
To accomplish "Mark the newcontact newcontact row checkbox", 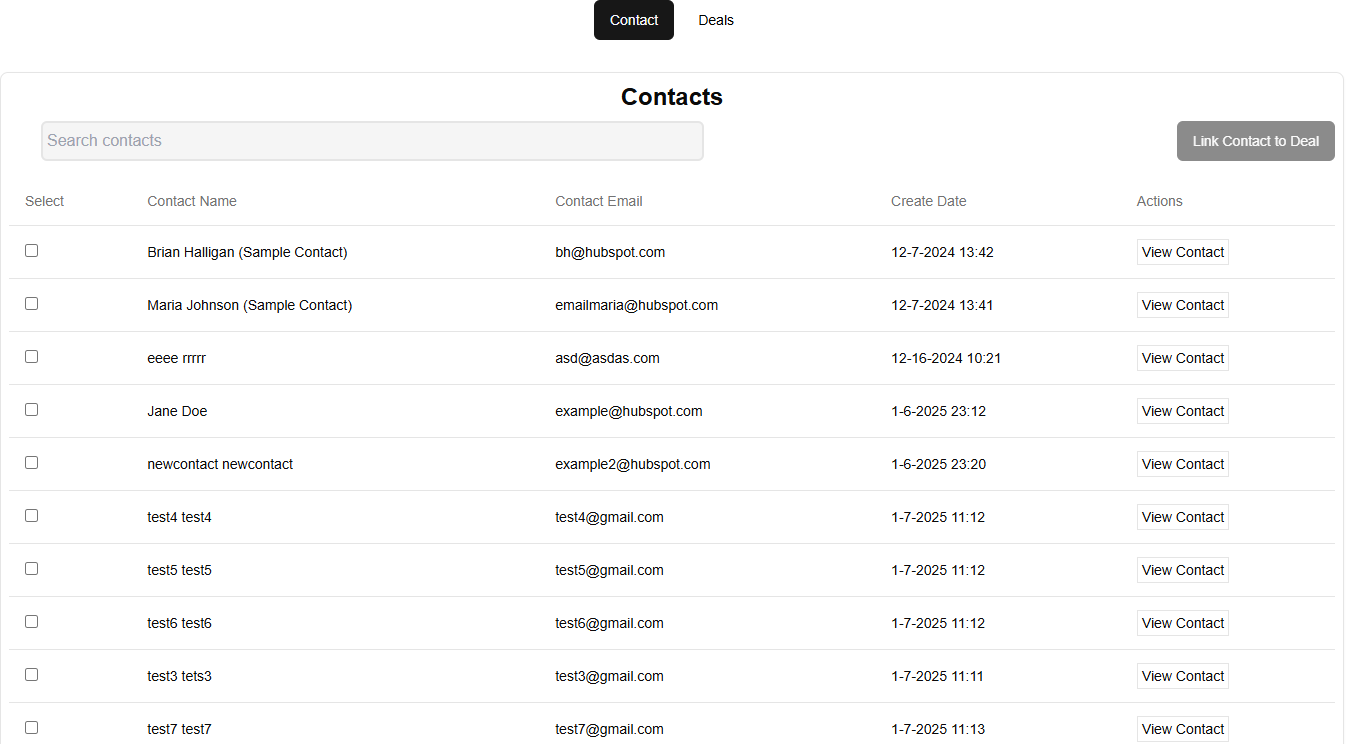I will [x=32, y=463].
